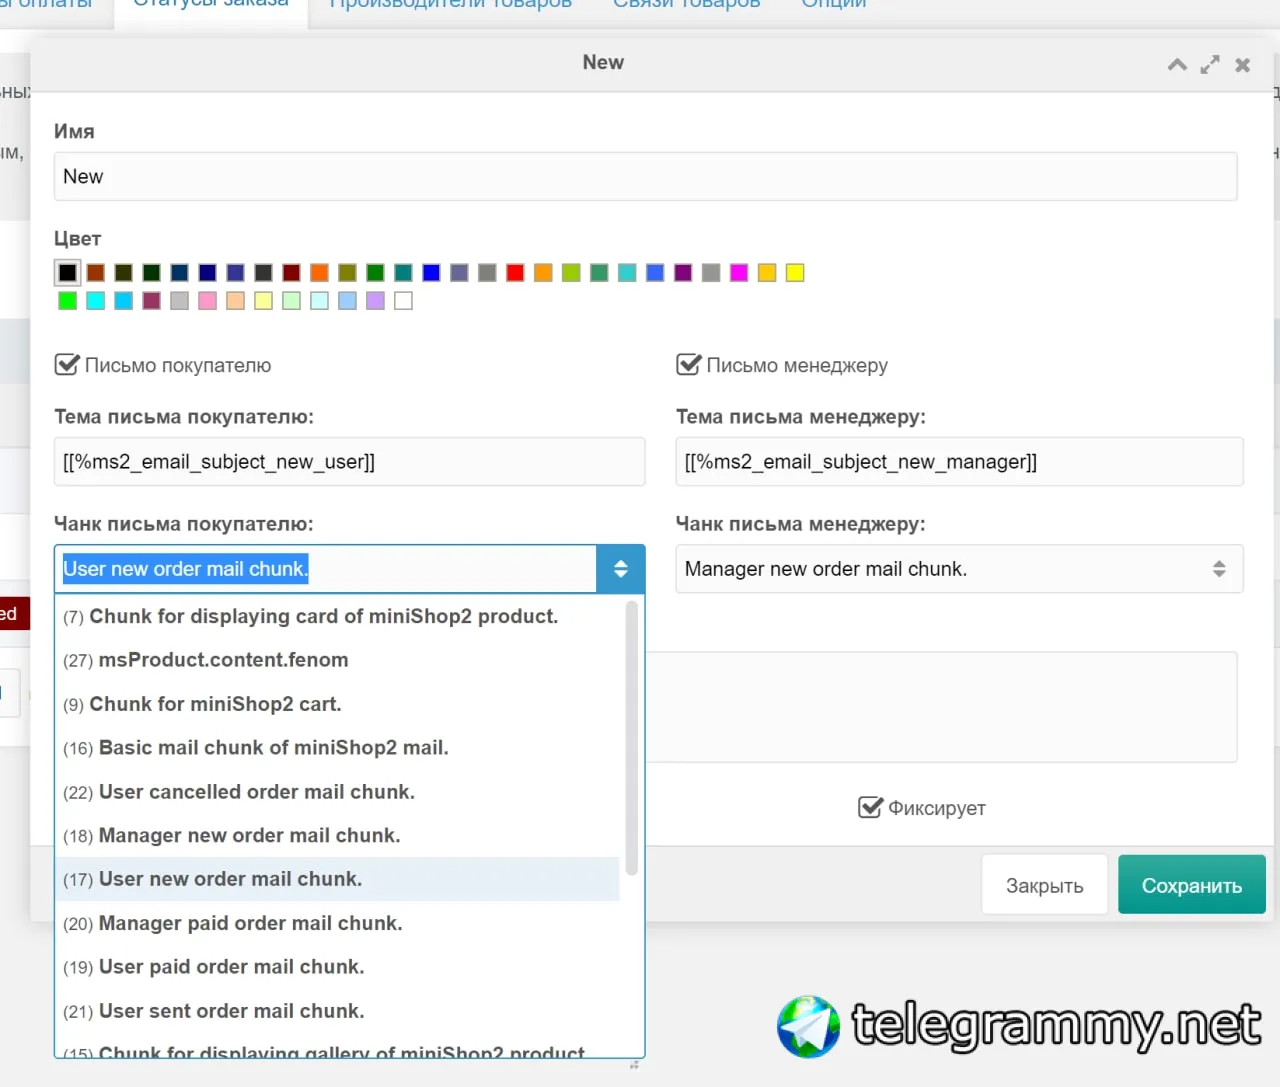Toggle the Письмо менеджеру checkbox
This screenshot has height=1087, width=1280.
pyautogui.click(x=689, y=364)
